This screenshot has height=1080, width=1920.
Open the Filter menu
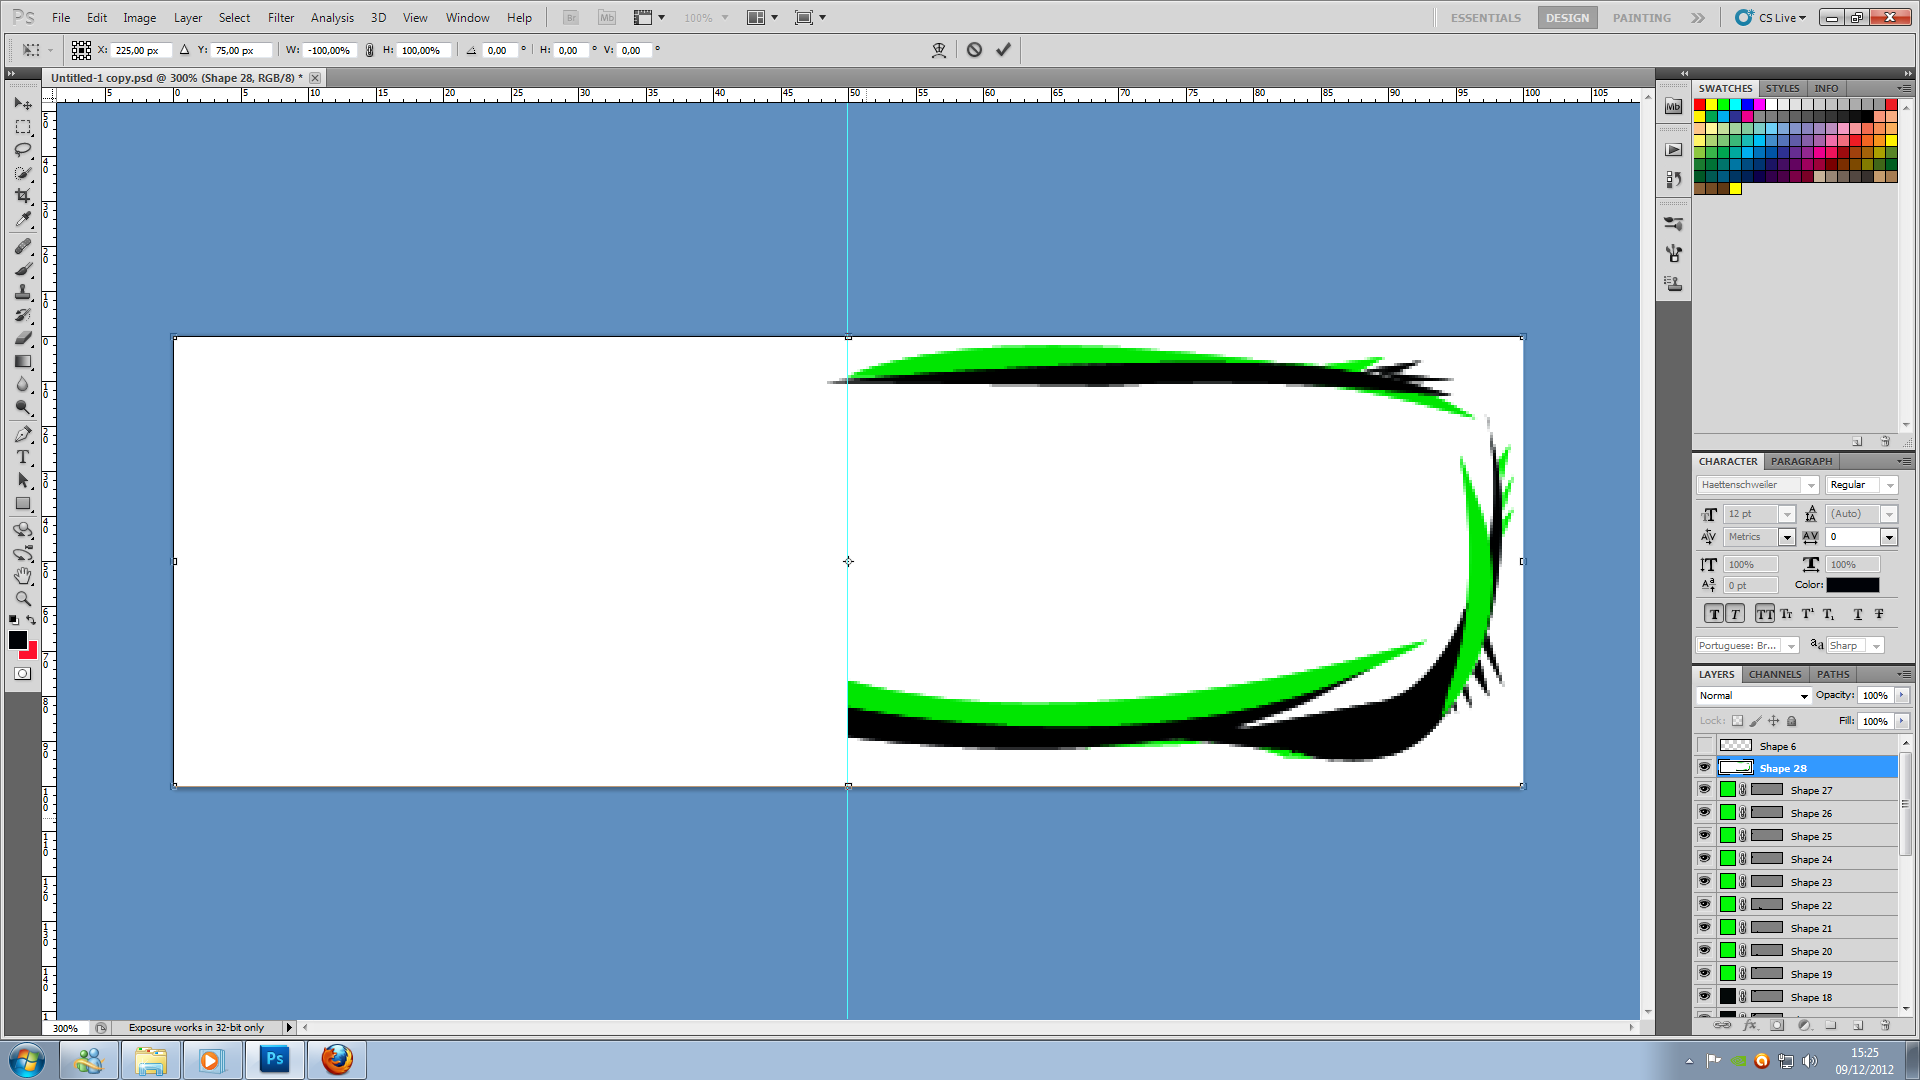[x=280, y=18]
